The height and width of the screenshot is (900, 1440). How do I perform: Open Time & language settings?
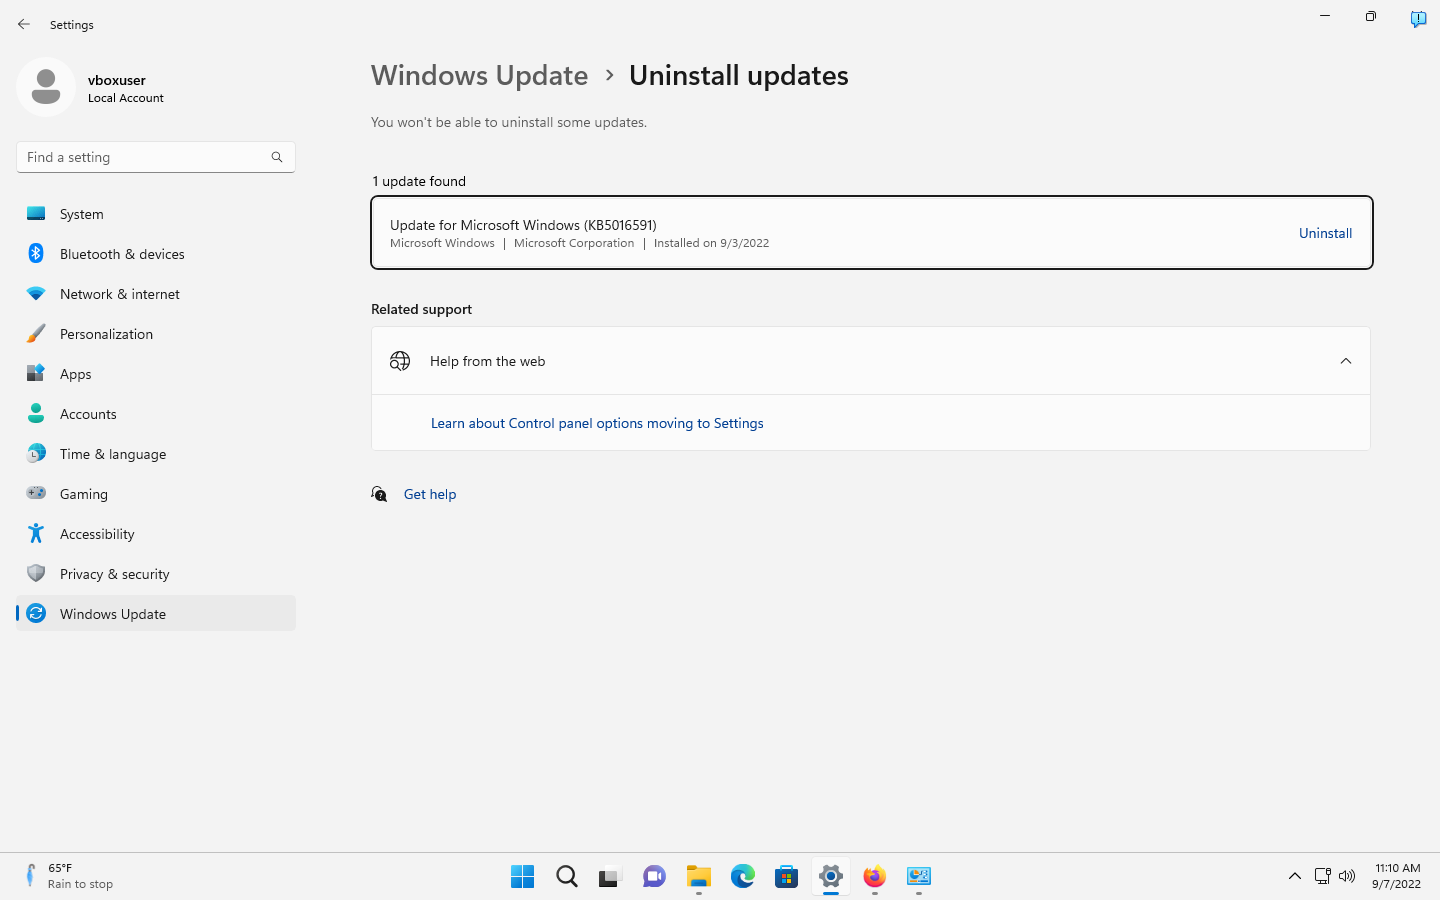[x=112, y=453]
